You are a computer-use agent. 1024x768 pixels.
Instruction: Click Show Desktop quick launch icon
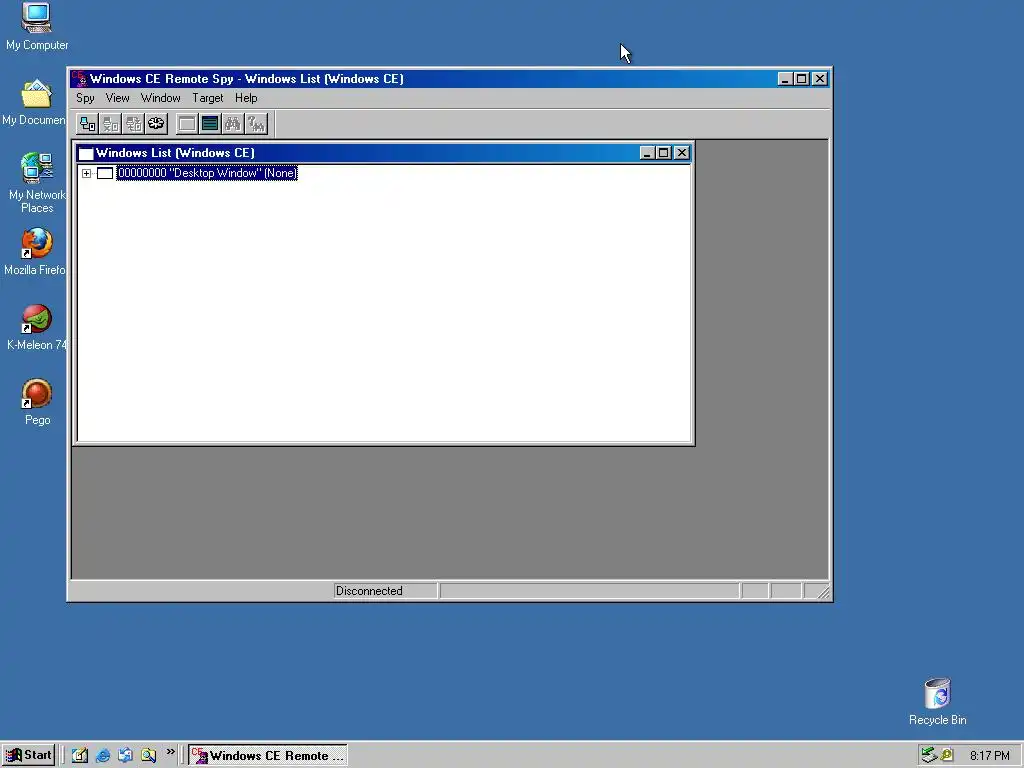click(80, 756)
